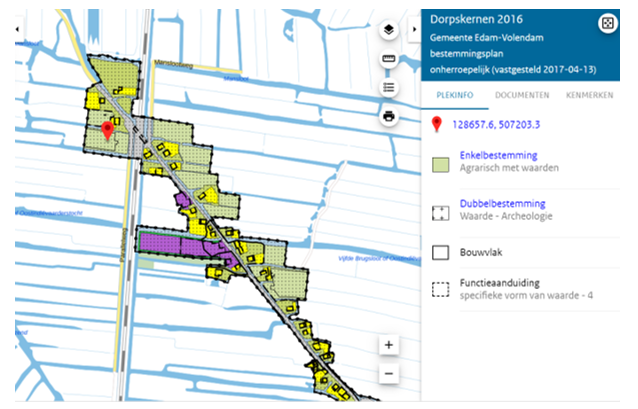Screen dimensions: 638x409
Task: Click the Bouwvlak legend square symbol
Action: coord(437,253)
